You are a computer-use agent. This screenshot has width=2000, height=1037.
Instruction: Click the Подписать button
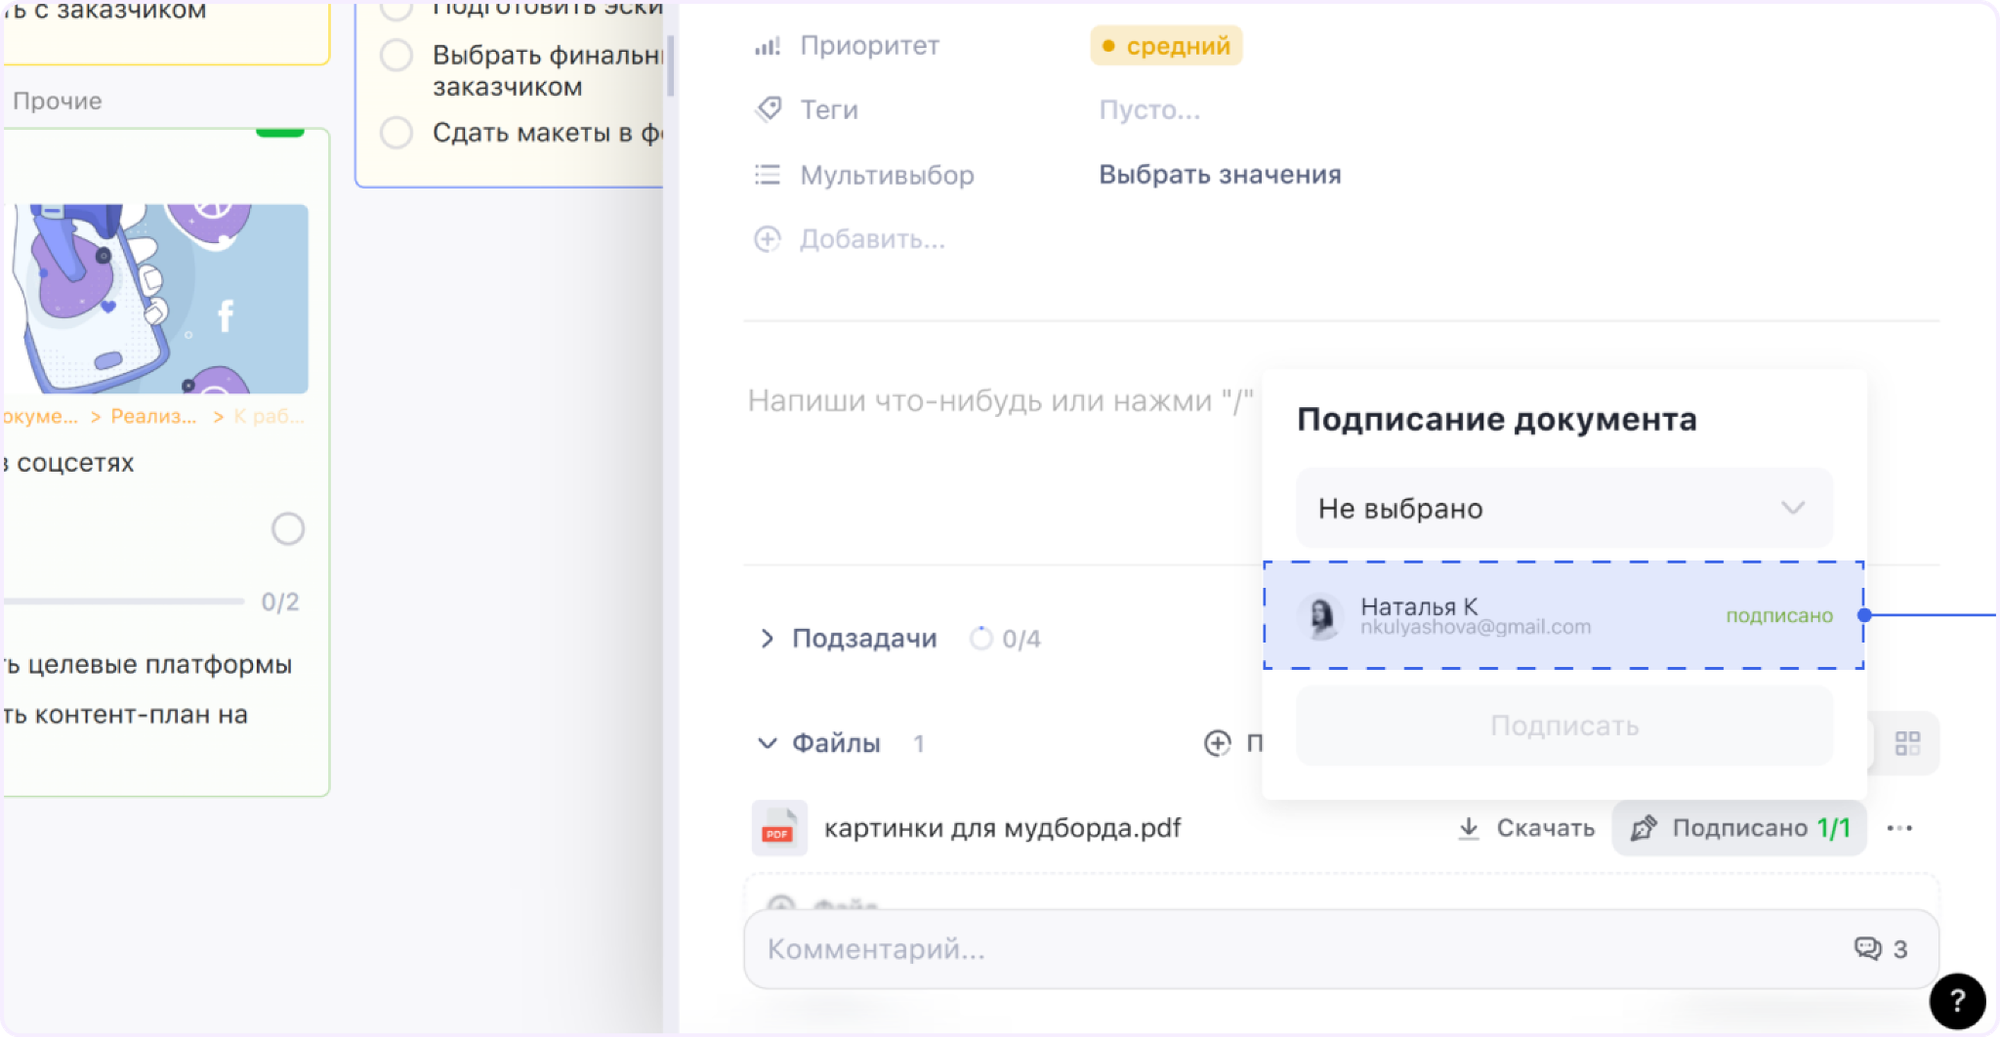(1564, 726)
